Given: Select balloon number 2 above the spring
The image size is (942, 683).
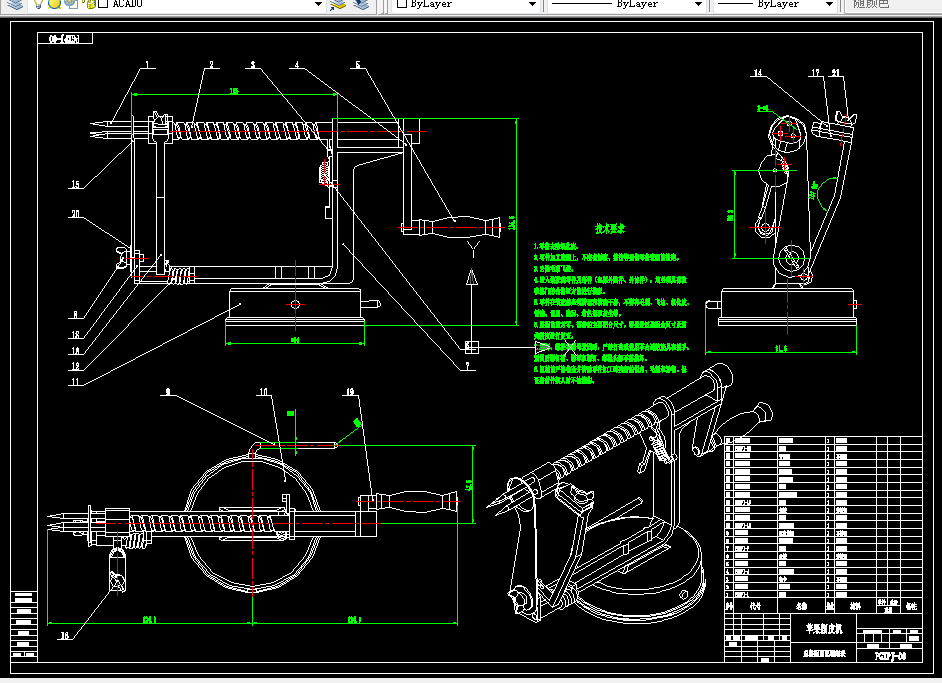Looking at the screenshot, I should [211, 64].
